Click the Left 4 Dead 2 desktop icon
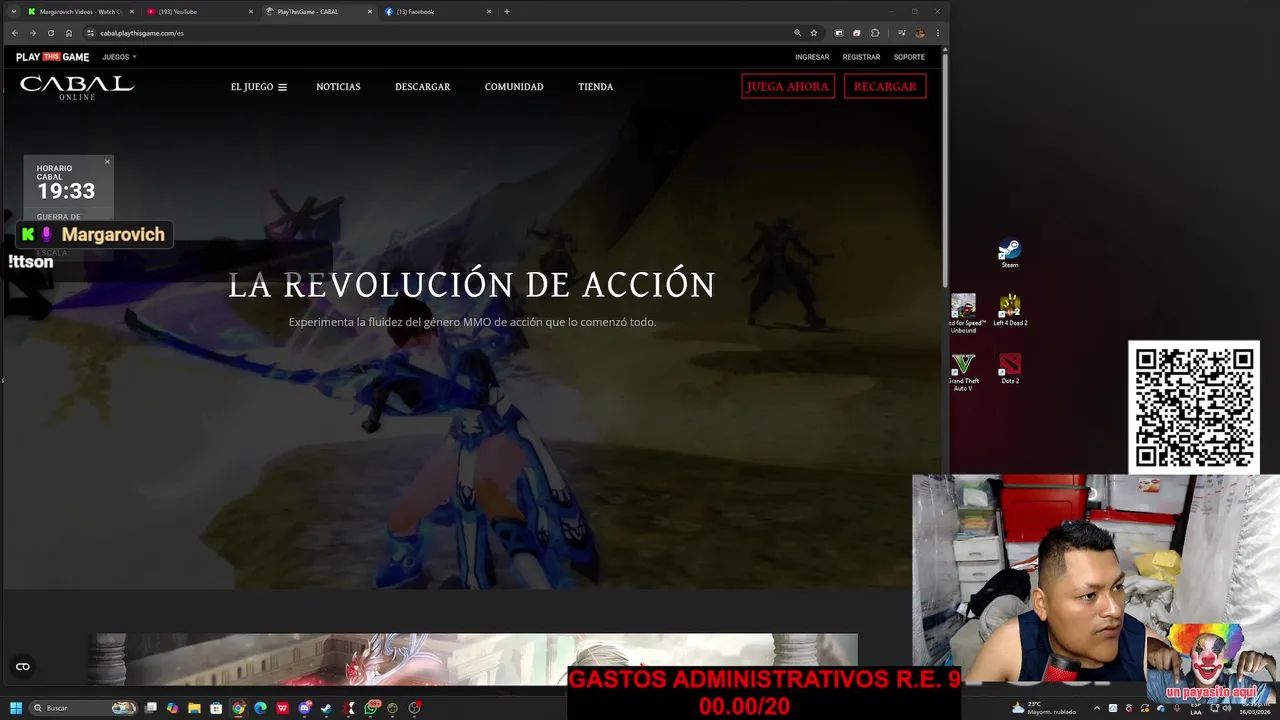The height and width of the screenshot is (720, 1280). (x=1010, y=311)
